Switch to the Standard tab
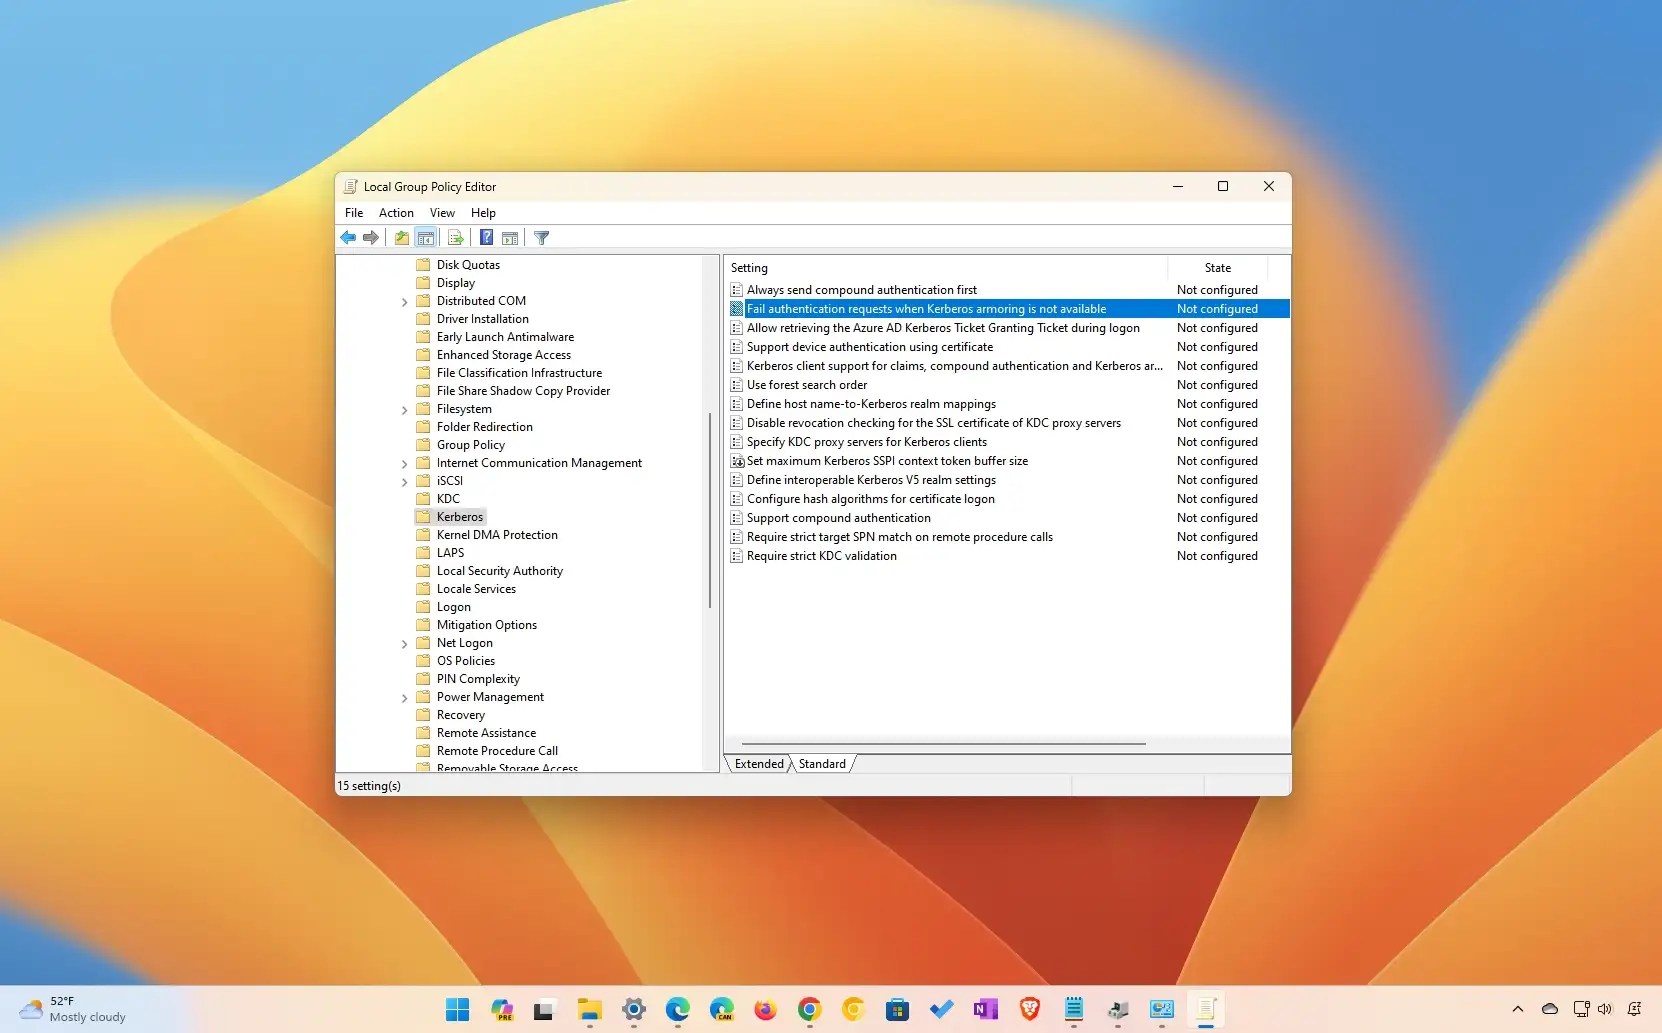This screenshot has height=1033, width=1662. [x=820, y=763]
